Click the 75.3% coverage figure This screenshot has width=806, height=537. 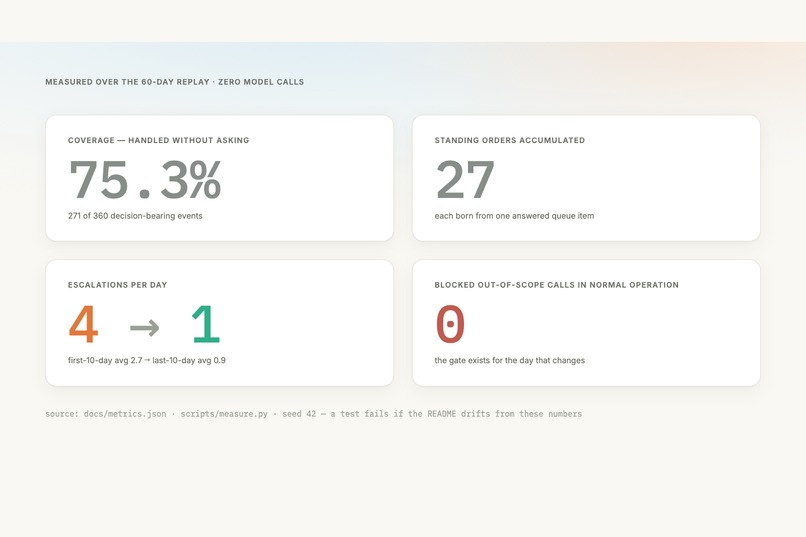coord(145,179)
